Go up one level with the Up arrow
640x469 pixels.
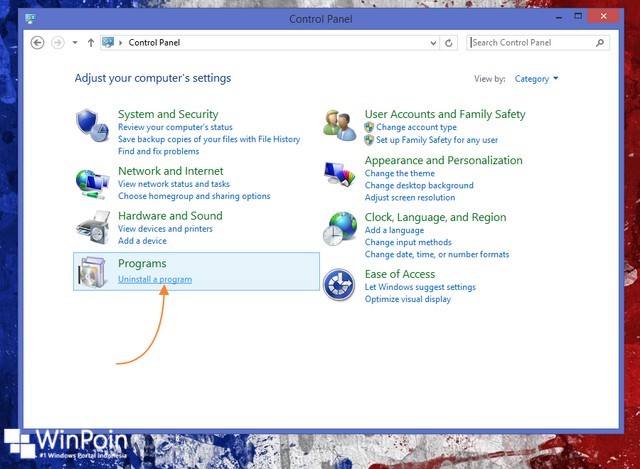pos(91,42)
